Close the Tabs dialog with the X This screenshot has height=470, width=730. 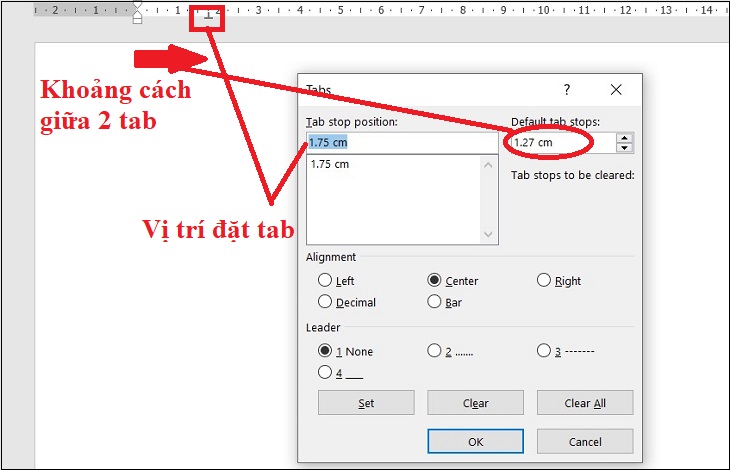(616, 89)
